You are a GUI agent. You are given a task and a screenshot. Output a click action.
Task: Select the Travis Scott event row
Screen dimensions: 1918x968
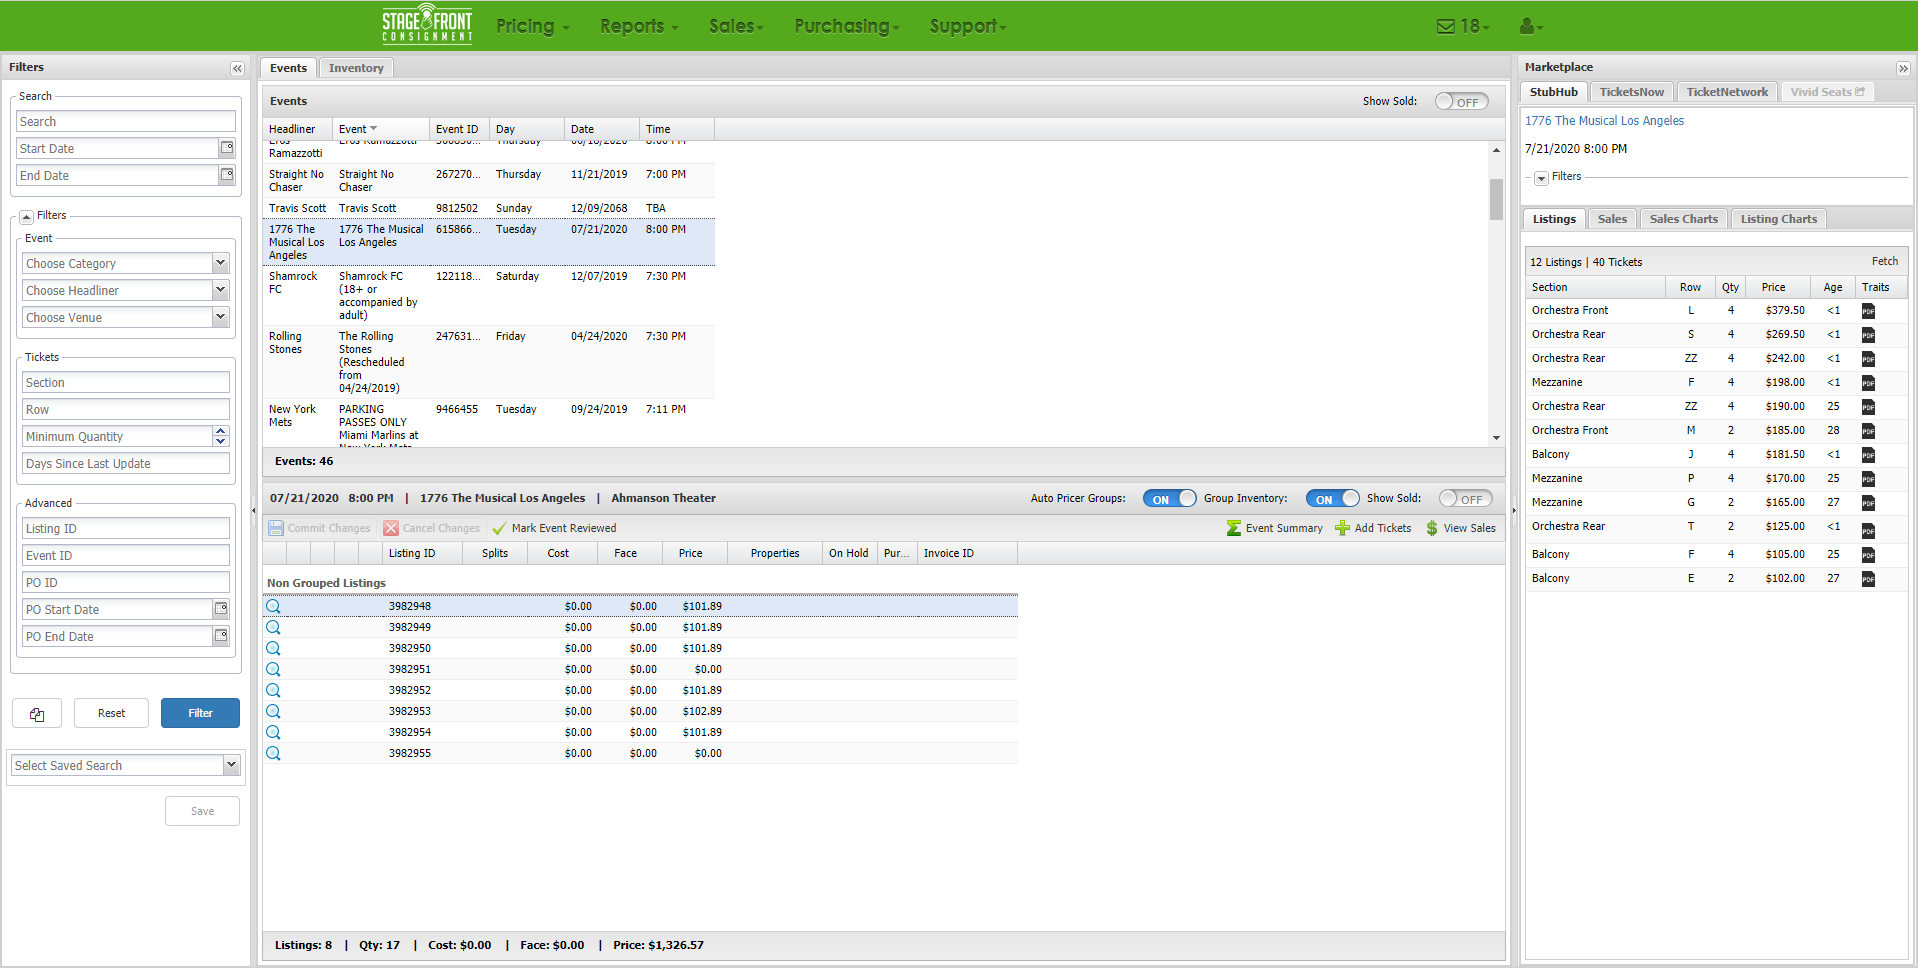pos(489,208)
